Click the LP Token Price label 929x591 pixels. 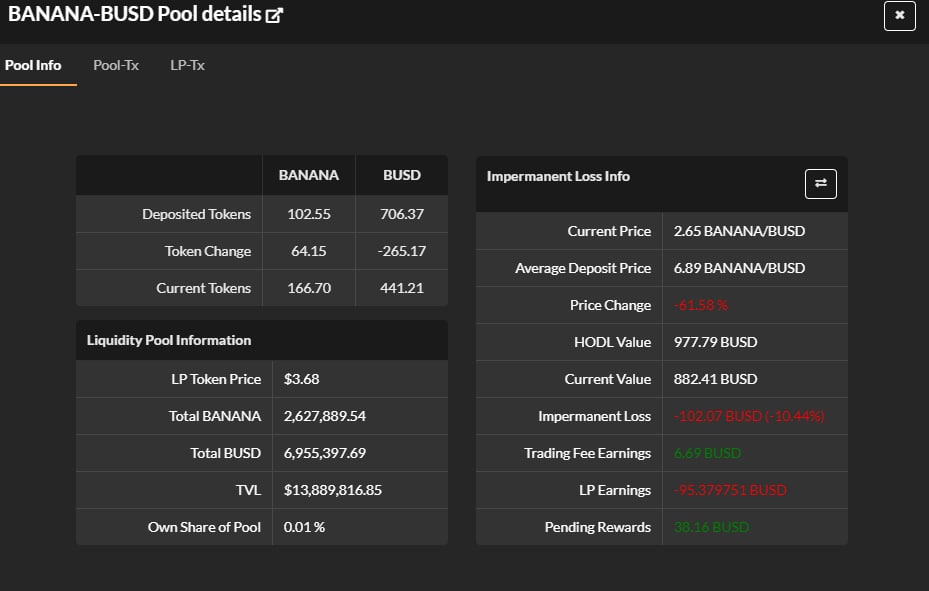point(216,379)
